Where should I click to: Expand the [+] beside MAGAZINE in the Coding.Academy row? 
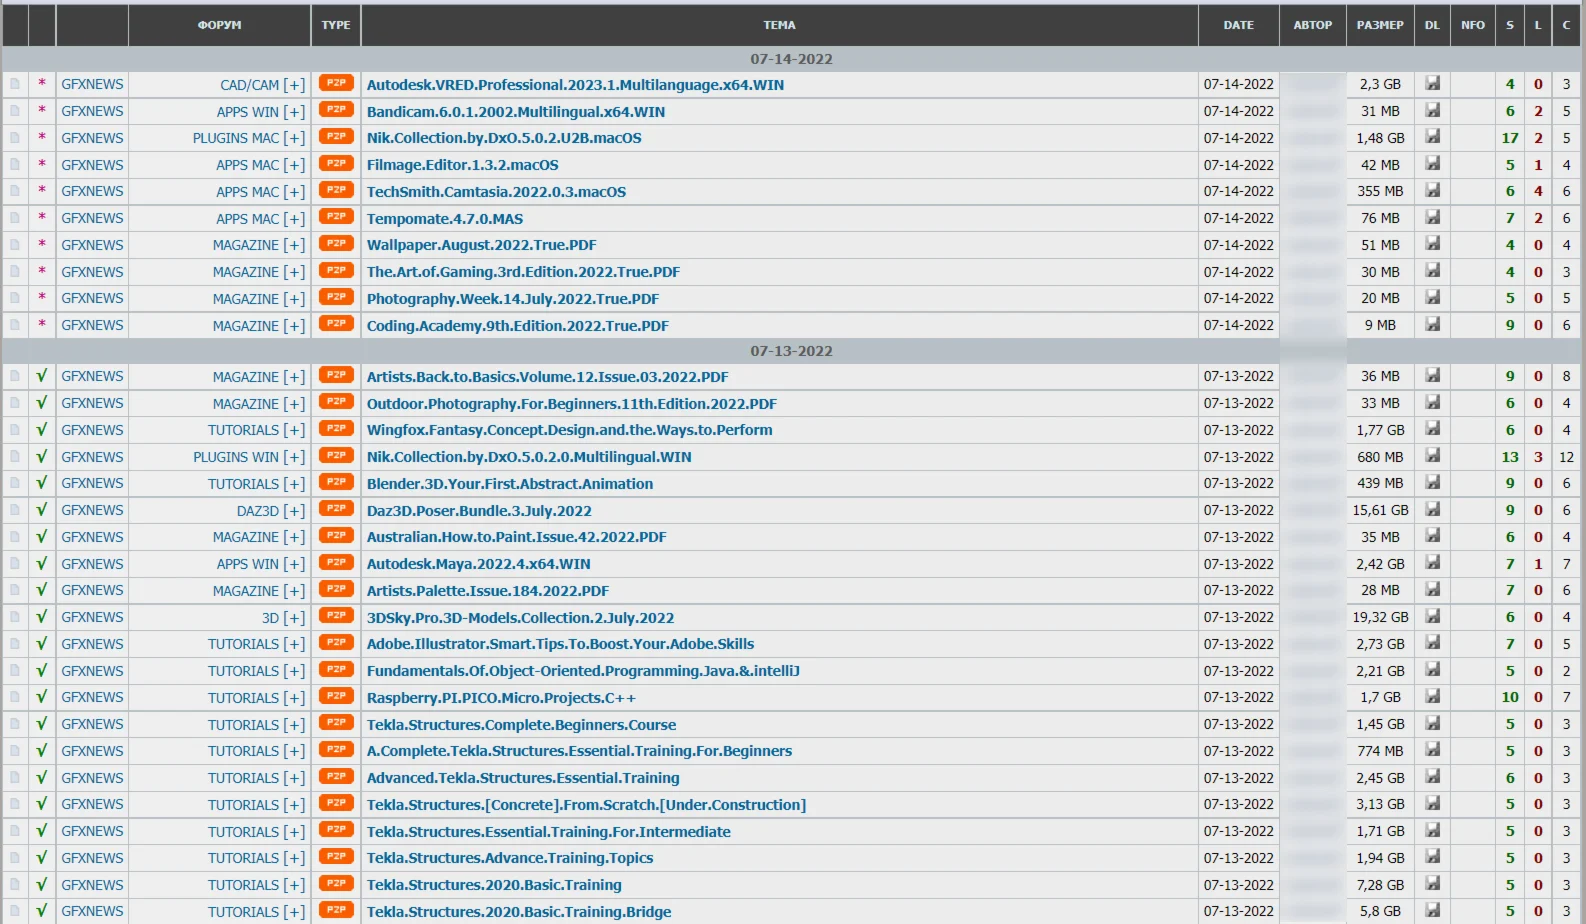point(294,326)
